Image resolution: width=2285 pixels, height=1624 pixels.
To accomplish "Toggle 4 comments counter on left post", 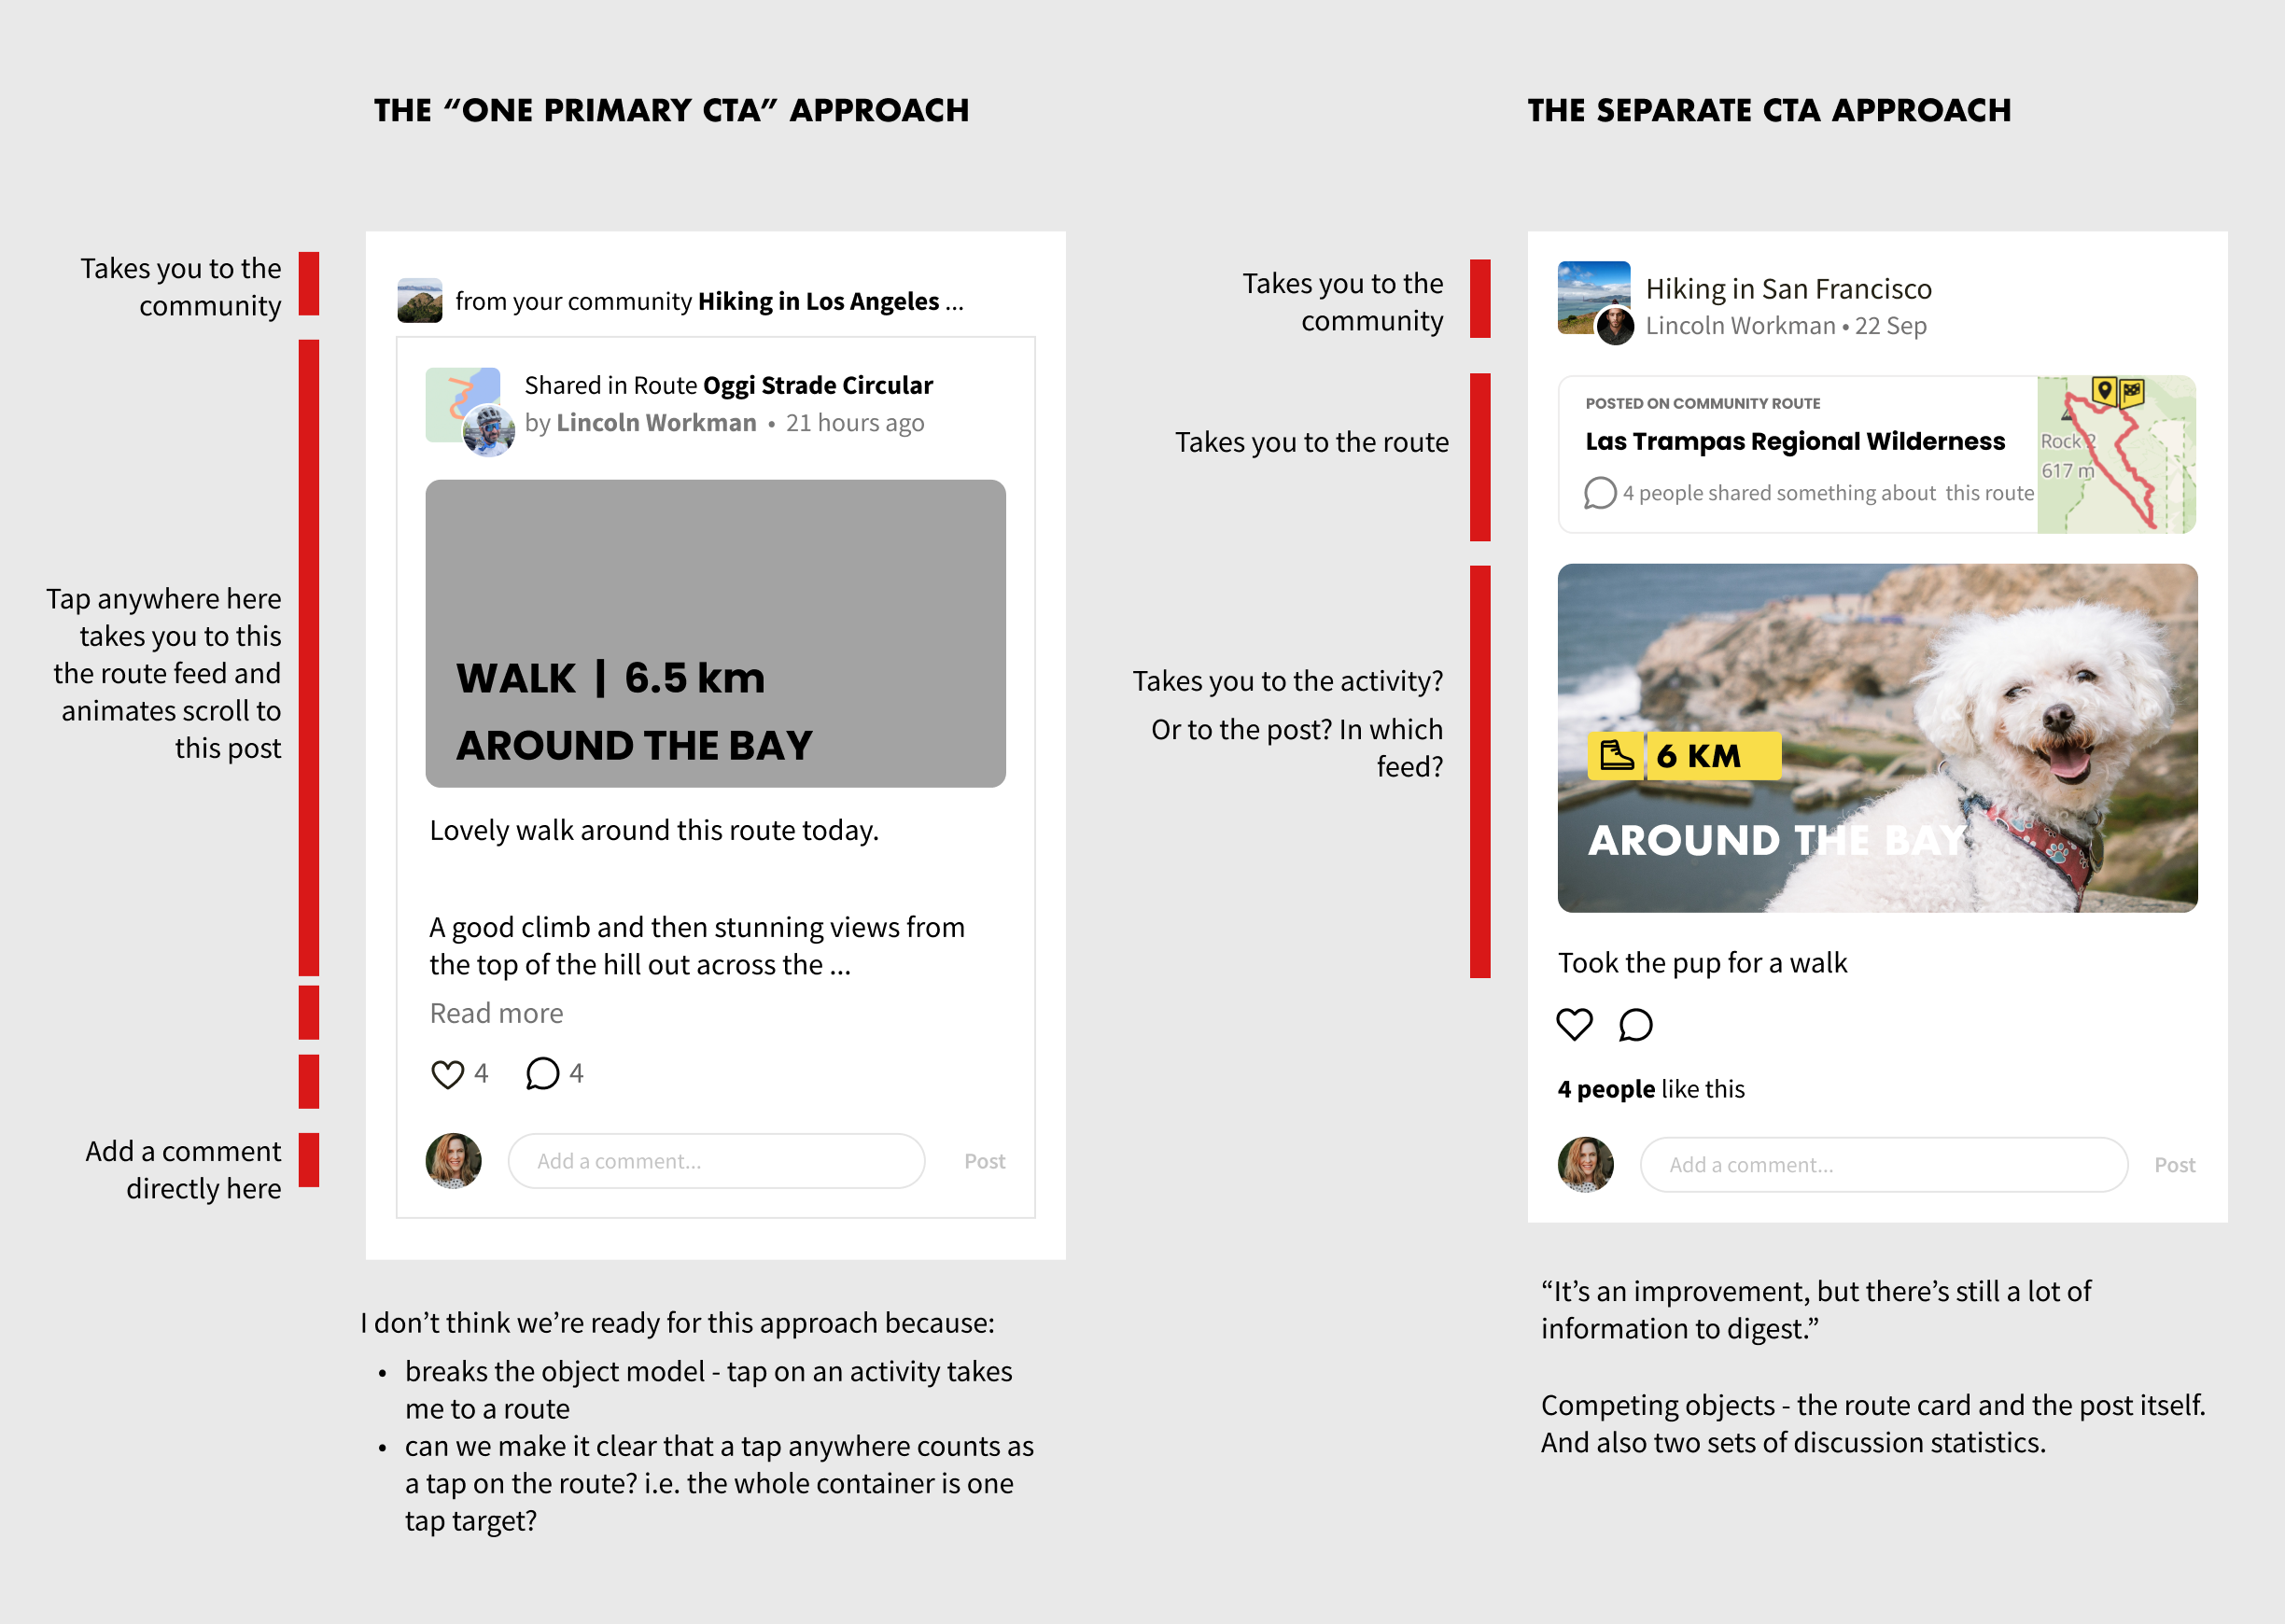I will (x=575, y=1072).
